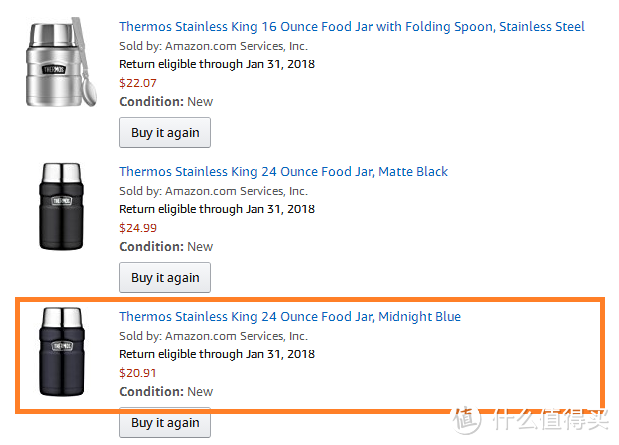Buy the Matte Black food jar again
Viewport: 619px width, 445px height.
(165, 278)
